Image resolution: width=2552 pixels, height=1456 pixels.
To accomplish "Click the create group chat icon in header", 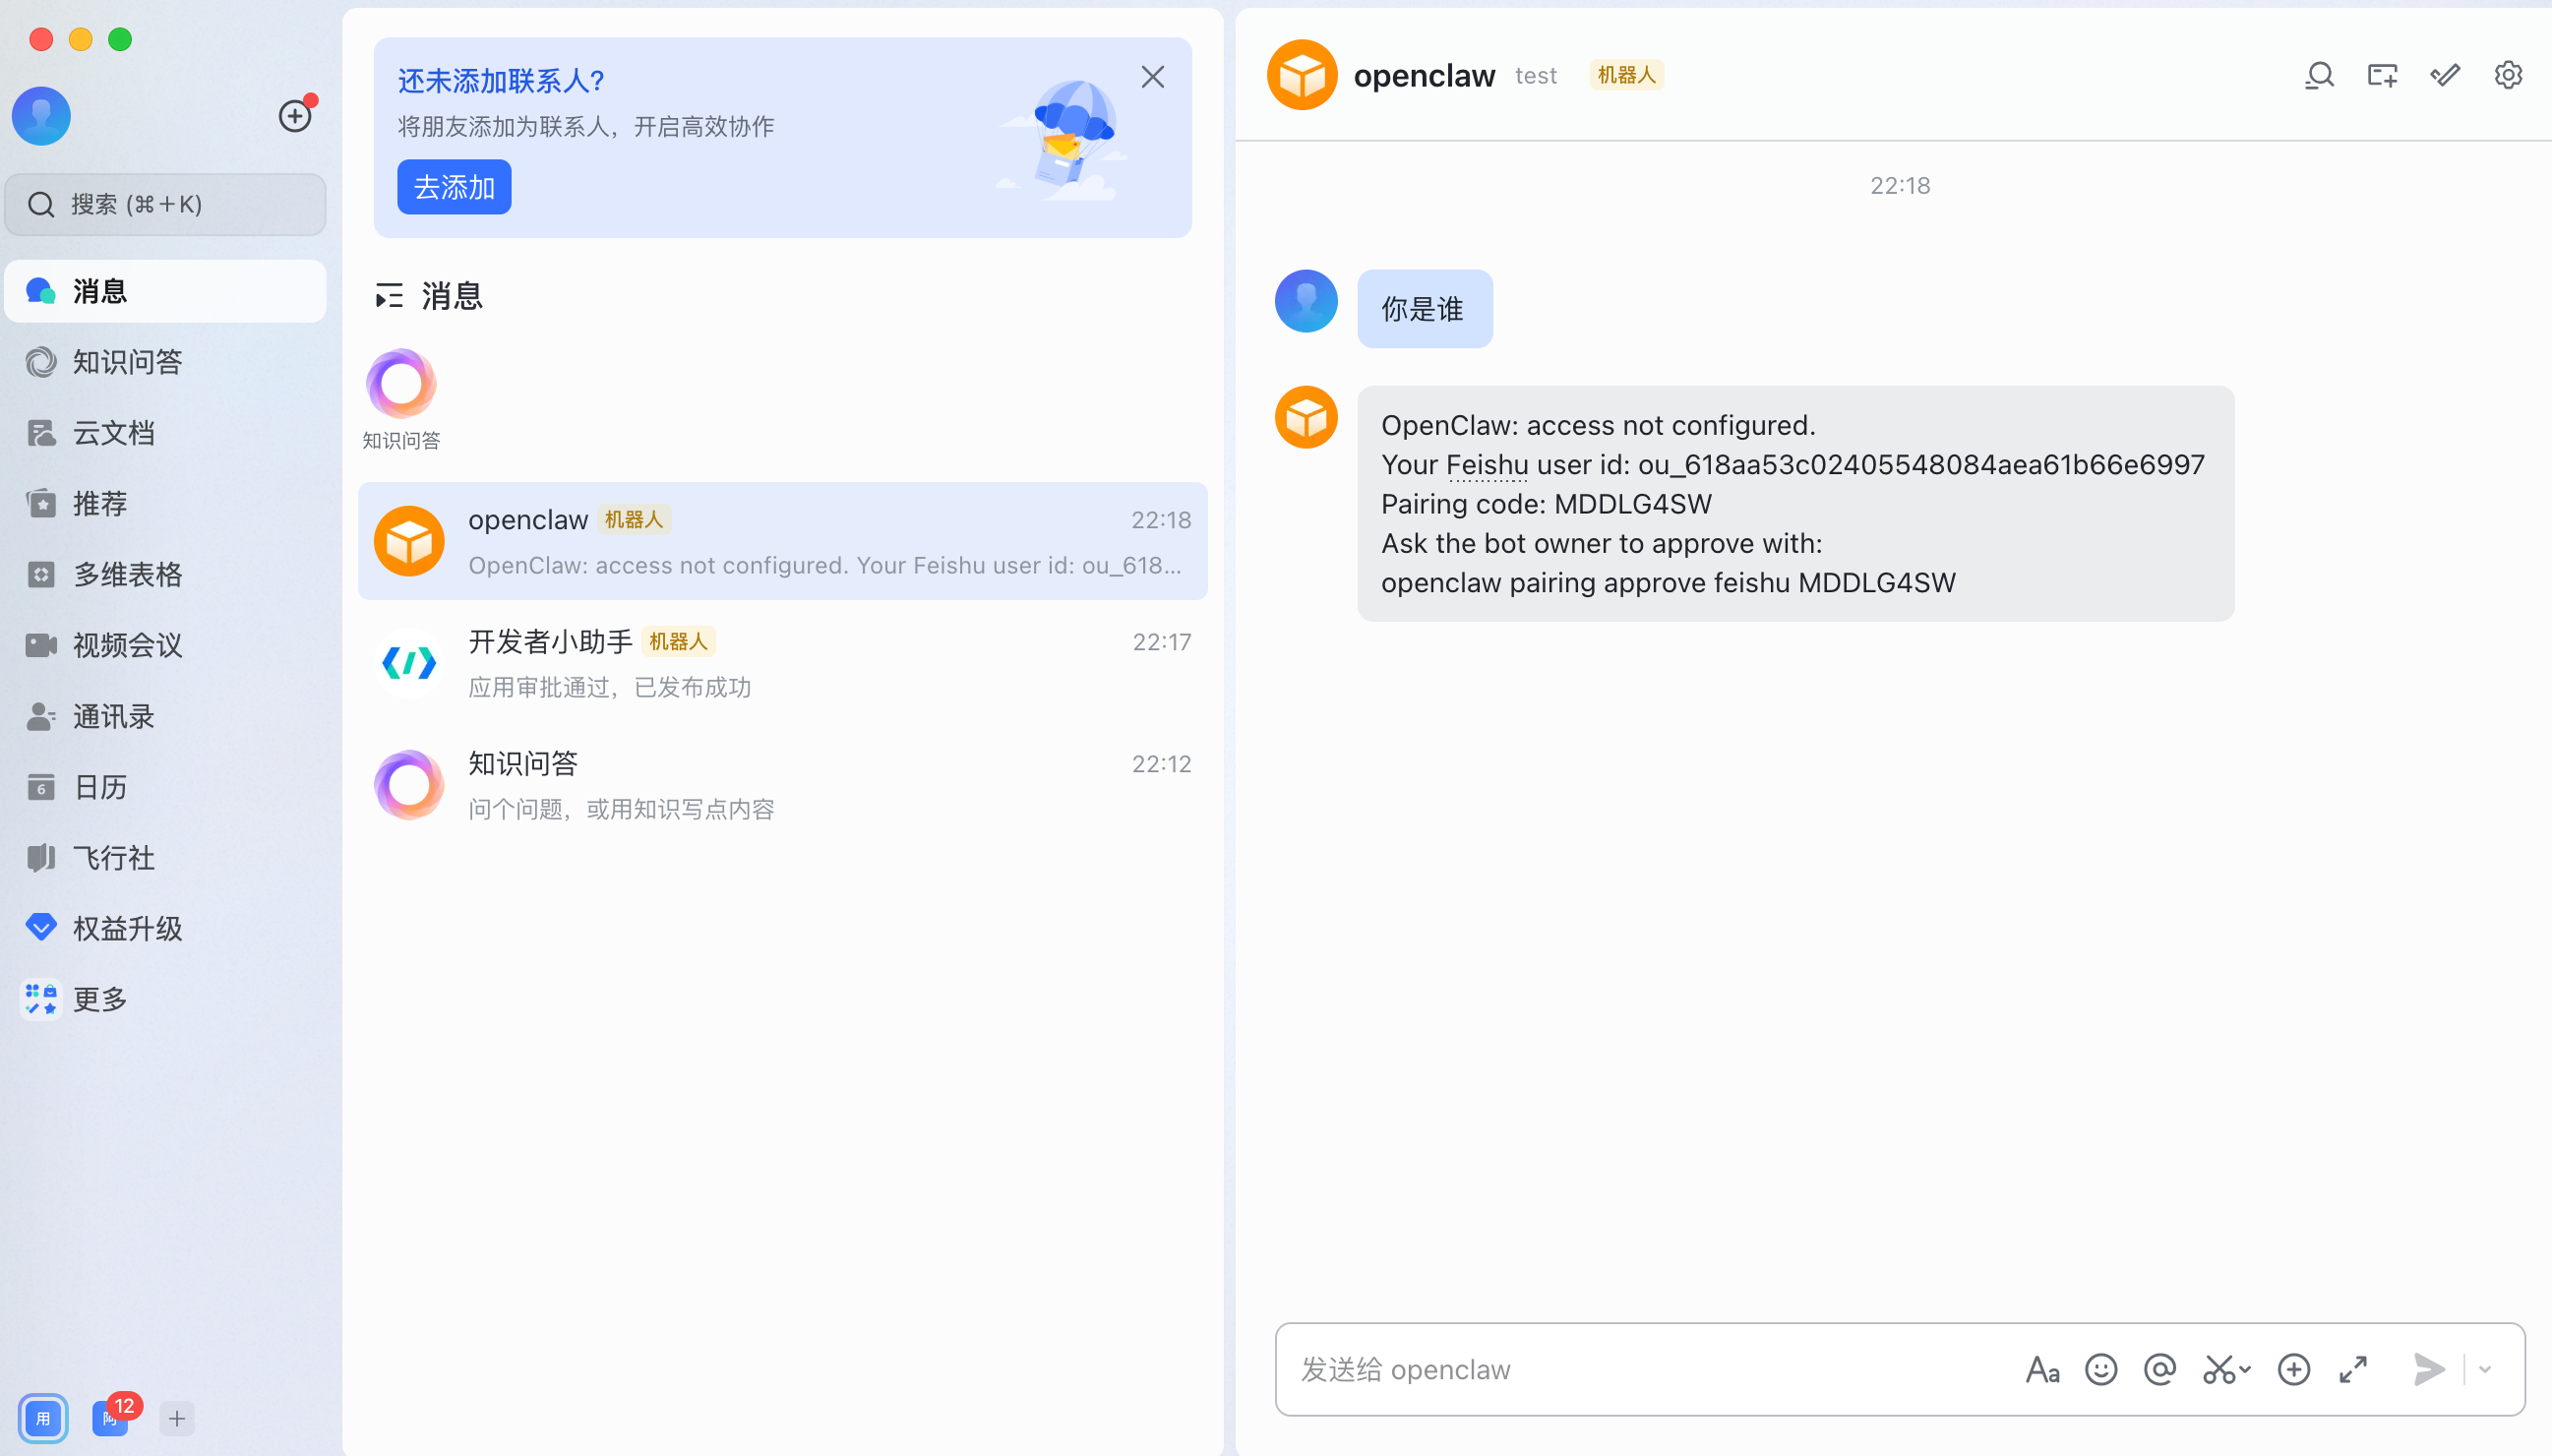I will 2382,75.
